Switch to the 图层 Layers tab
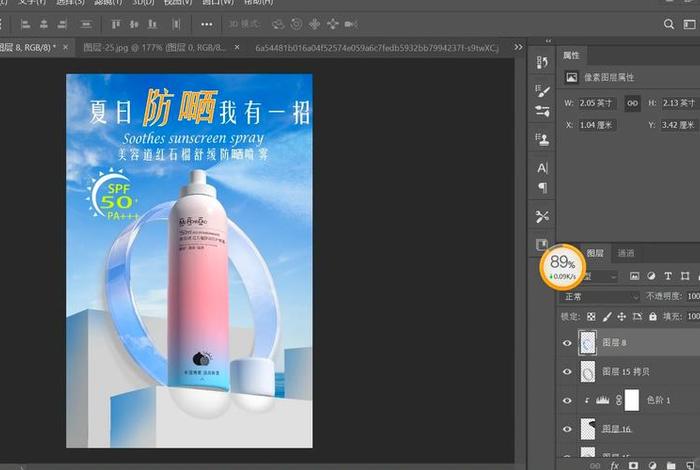Screen dimensions: 700x470 pyautogui.click(x=595, y=253)
